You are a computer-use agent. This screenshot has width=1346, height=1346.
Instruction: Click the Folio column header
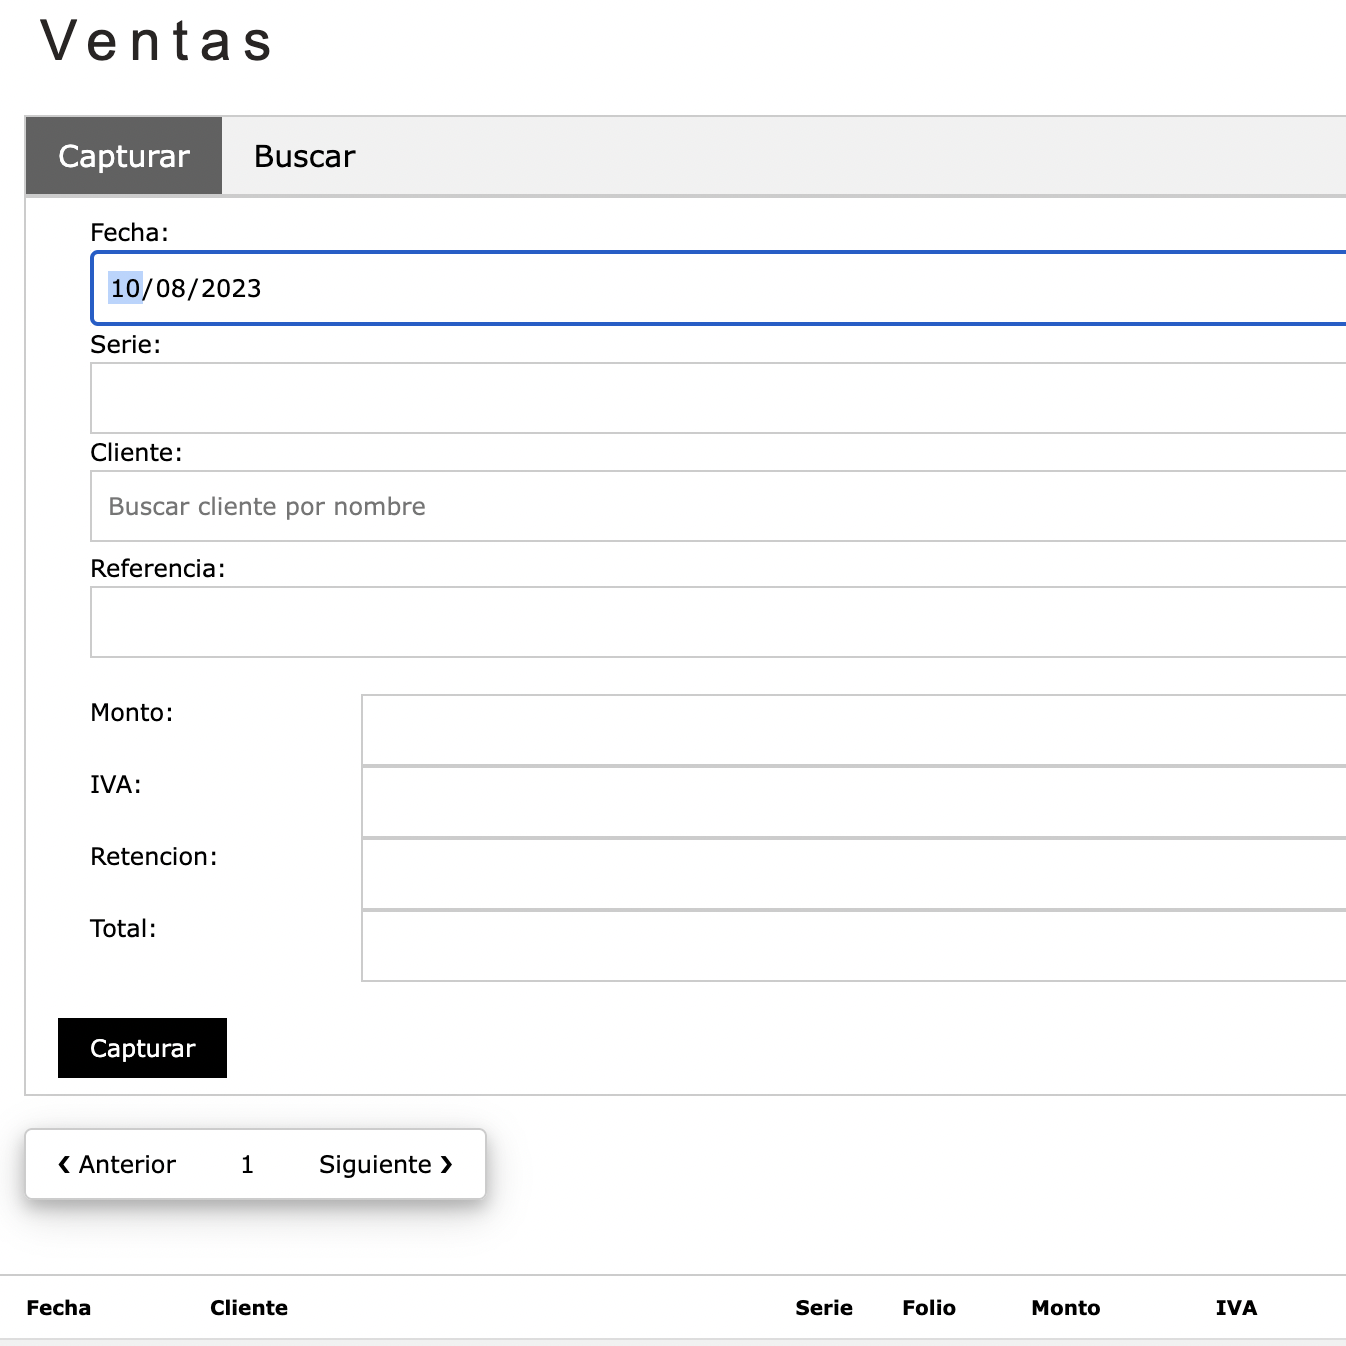pos(929,1308)
